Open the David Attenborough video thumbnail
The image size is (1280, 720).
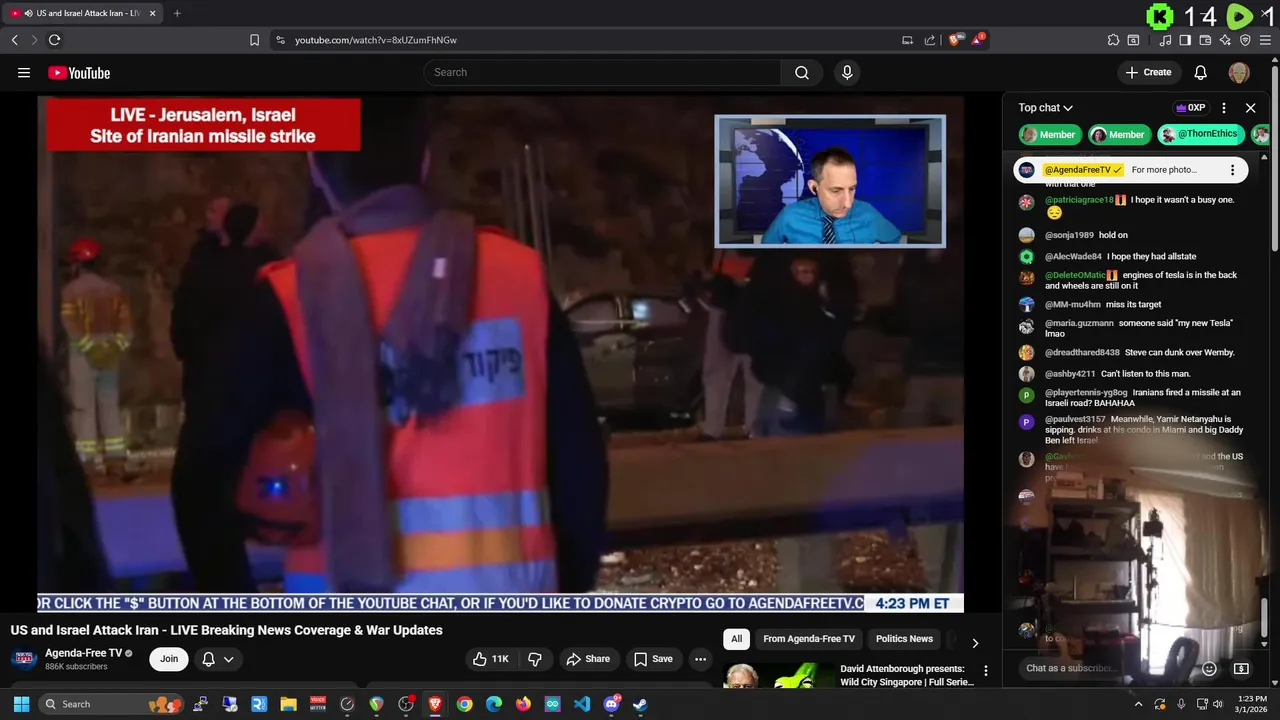tap(778, 676)
